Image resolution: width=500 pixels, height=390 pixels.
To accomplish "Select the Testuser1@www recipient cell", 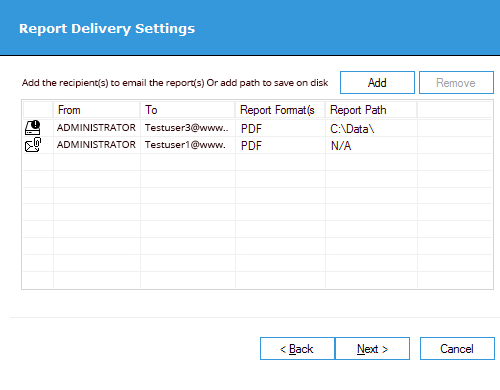I will click(188, 145).
